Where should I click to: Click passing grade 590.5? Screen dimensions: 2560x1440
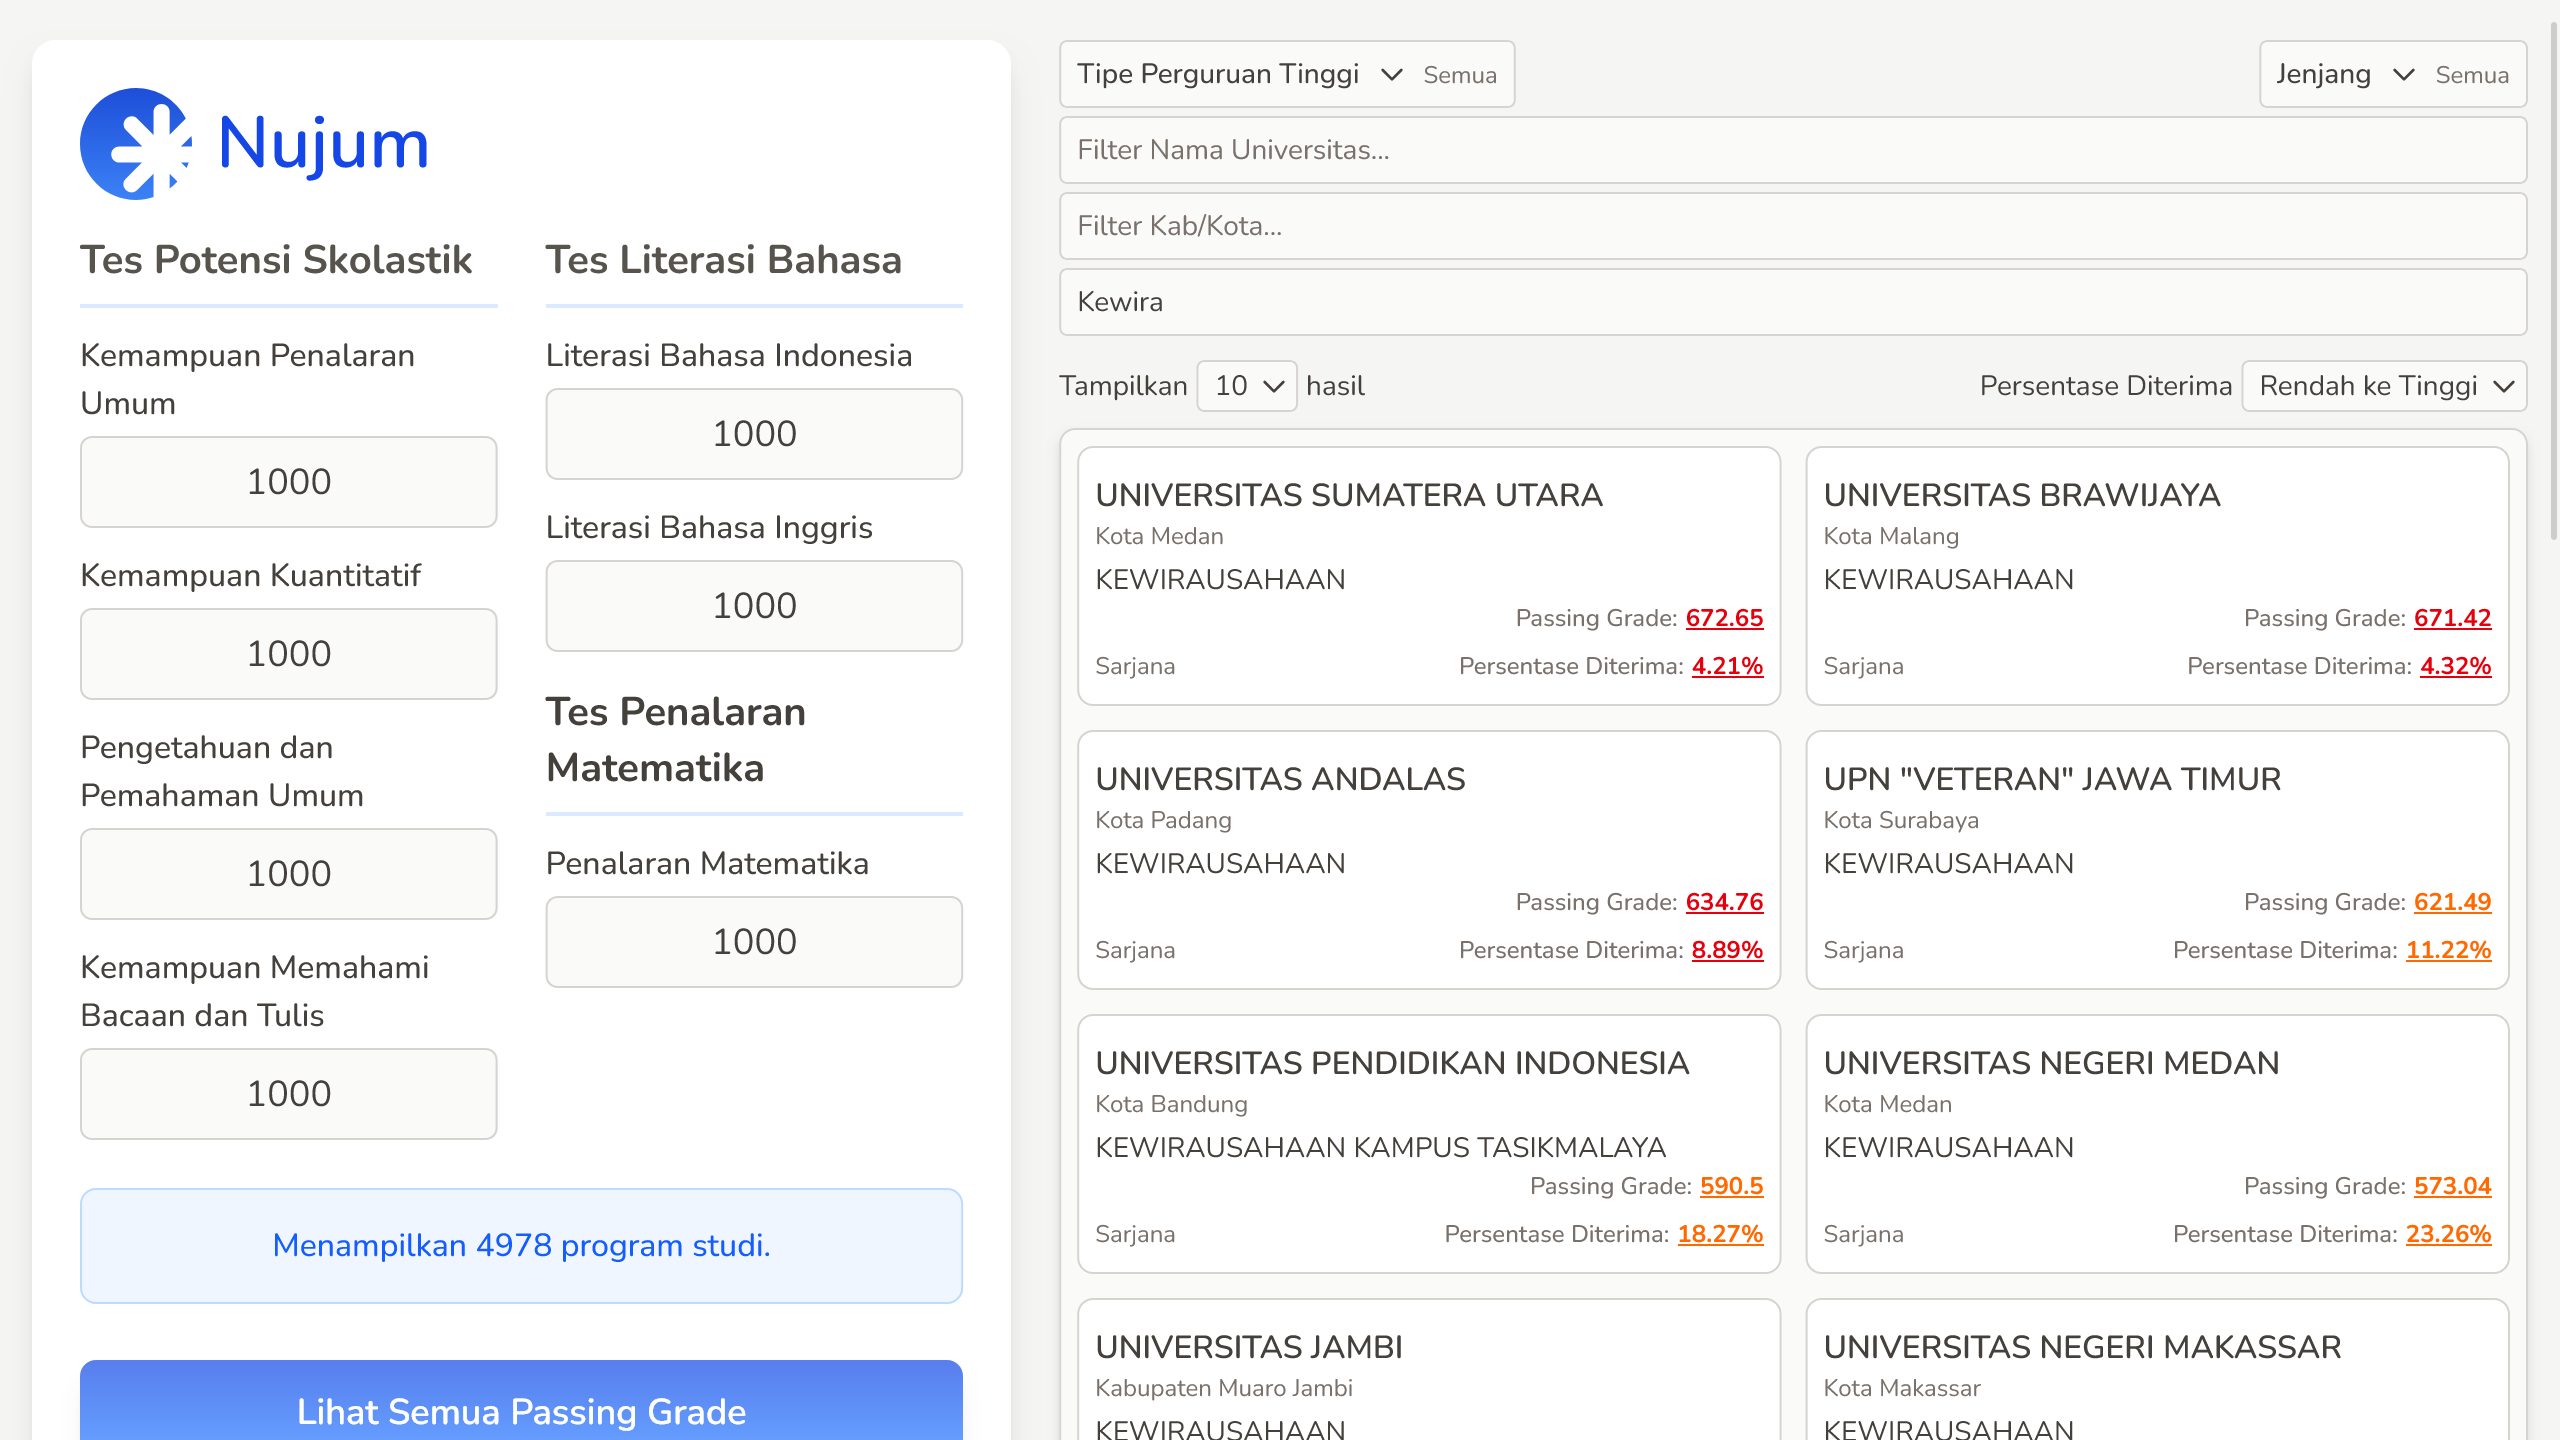(1731, 1186)
